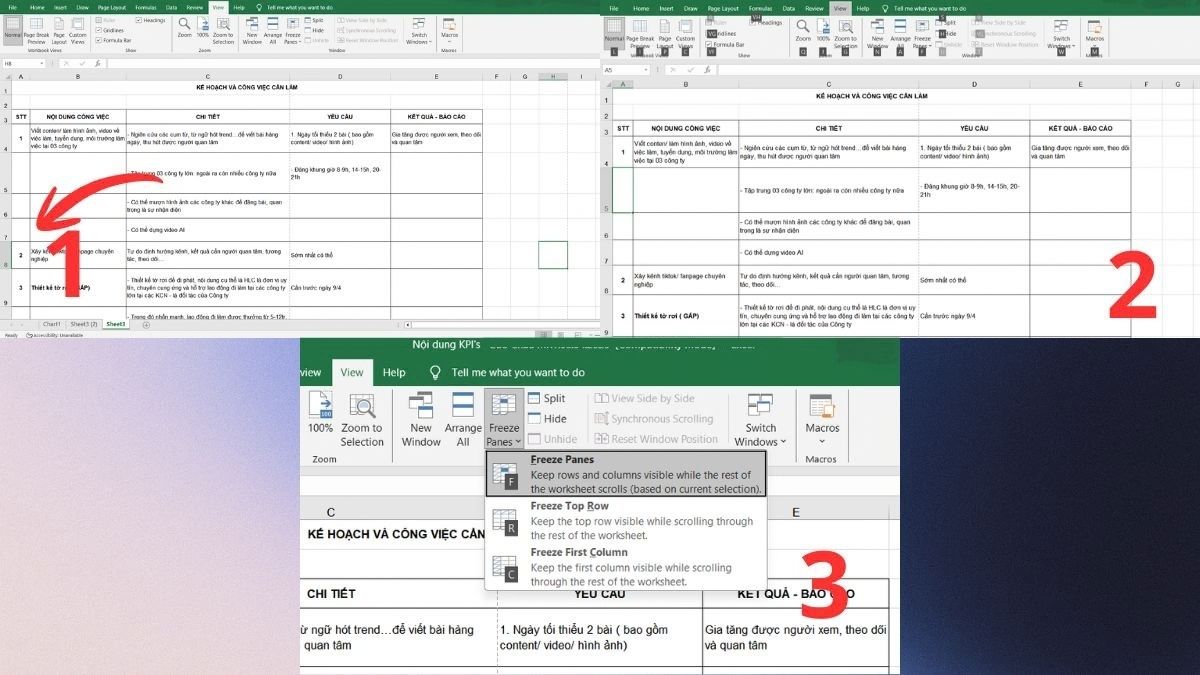Click New Window in top-left Excel window
Viewport: 1200px width, 675px height.
(x=252, y=31)
